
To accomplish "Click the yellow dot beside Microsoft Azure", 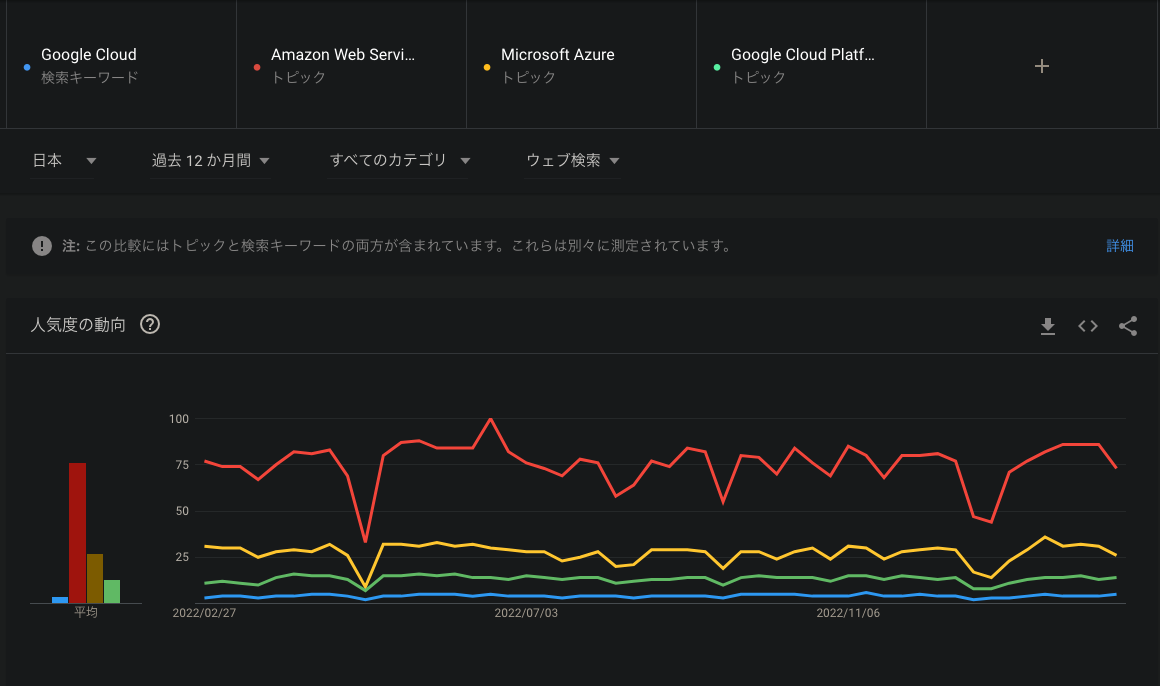I will point(487,67).
